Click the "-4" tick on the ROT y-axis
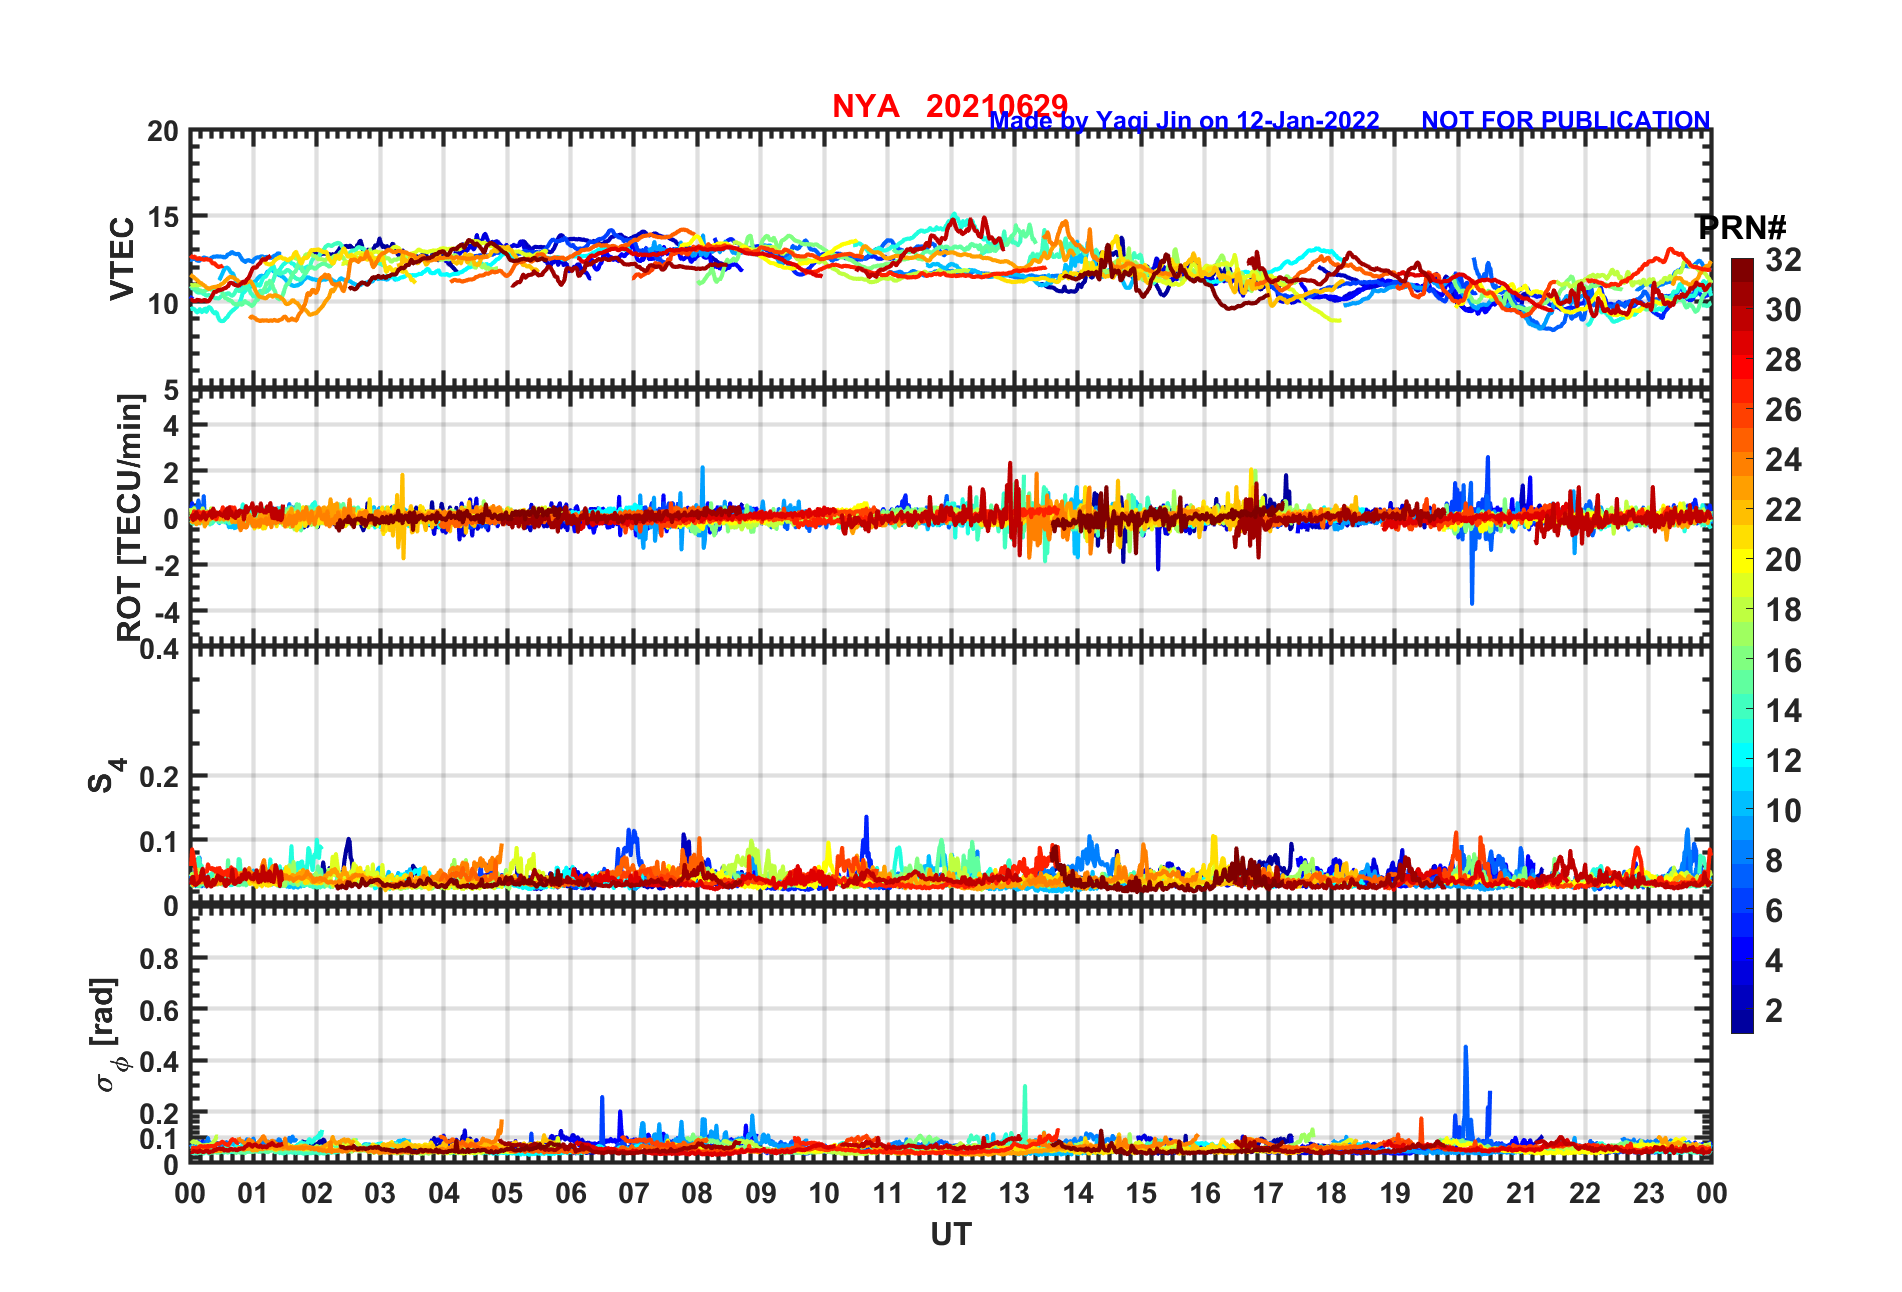The height and width of the screenshot is (1292, 1902). (166, 611)
